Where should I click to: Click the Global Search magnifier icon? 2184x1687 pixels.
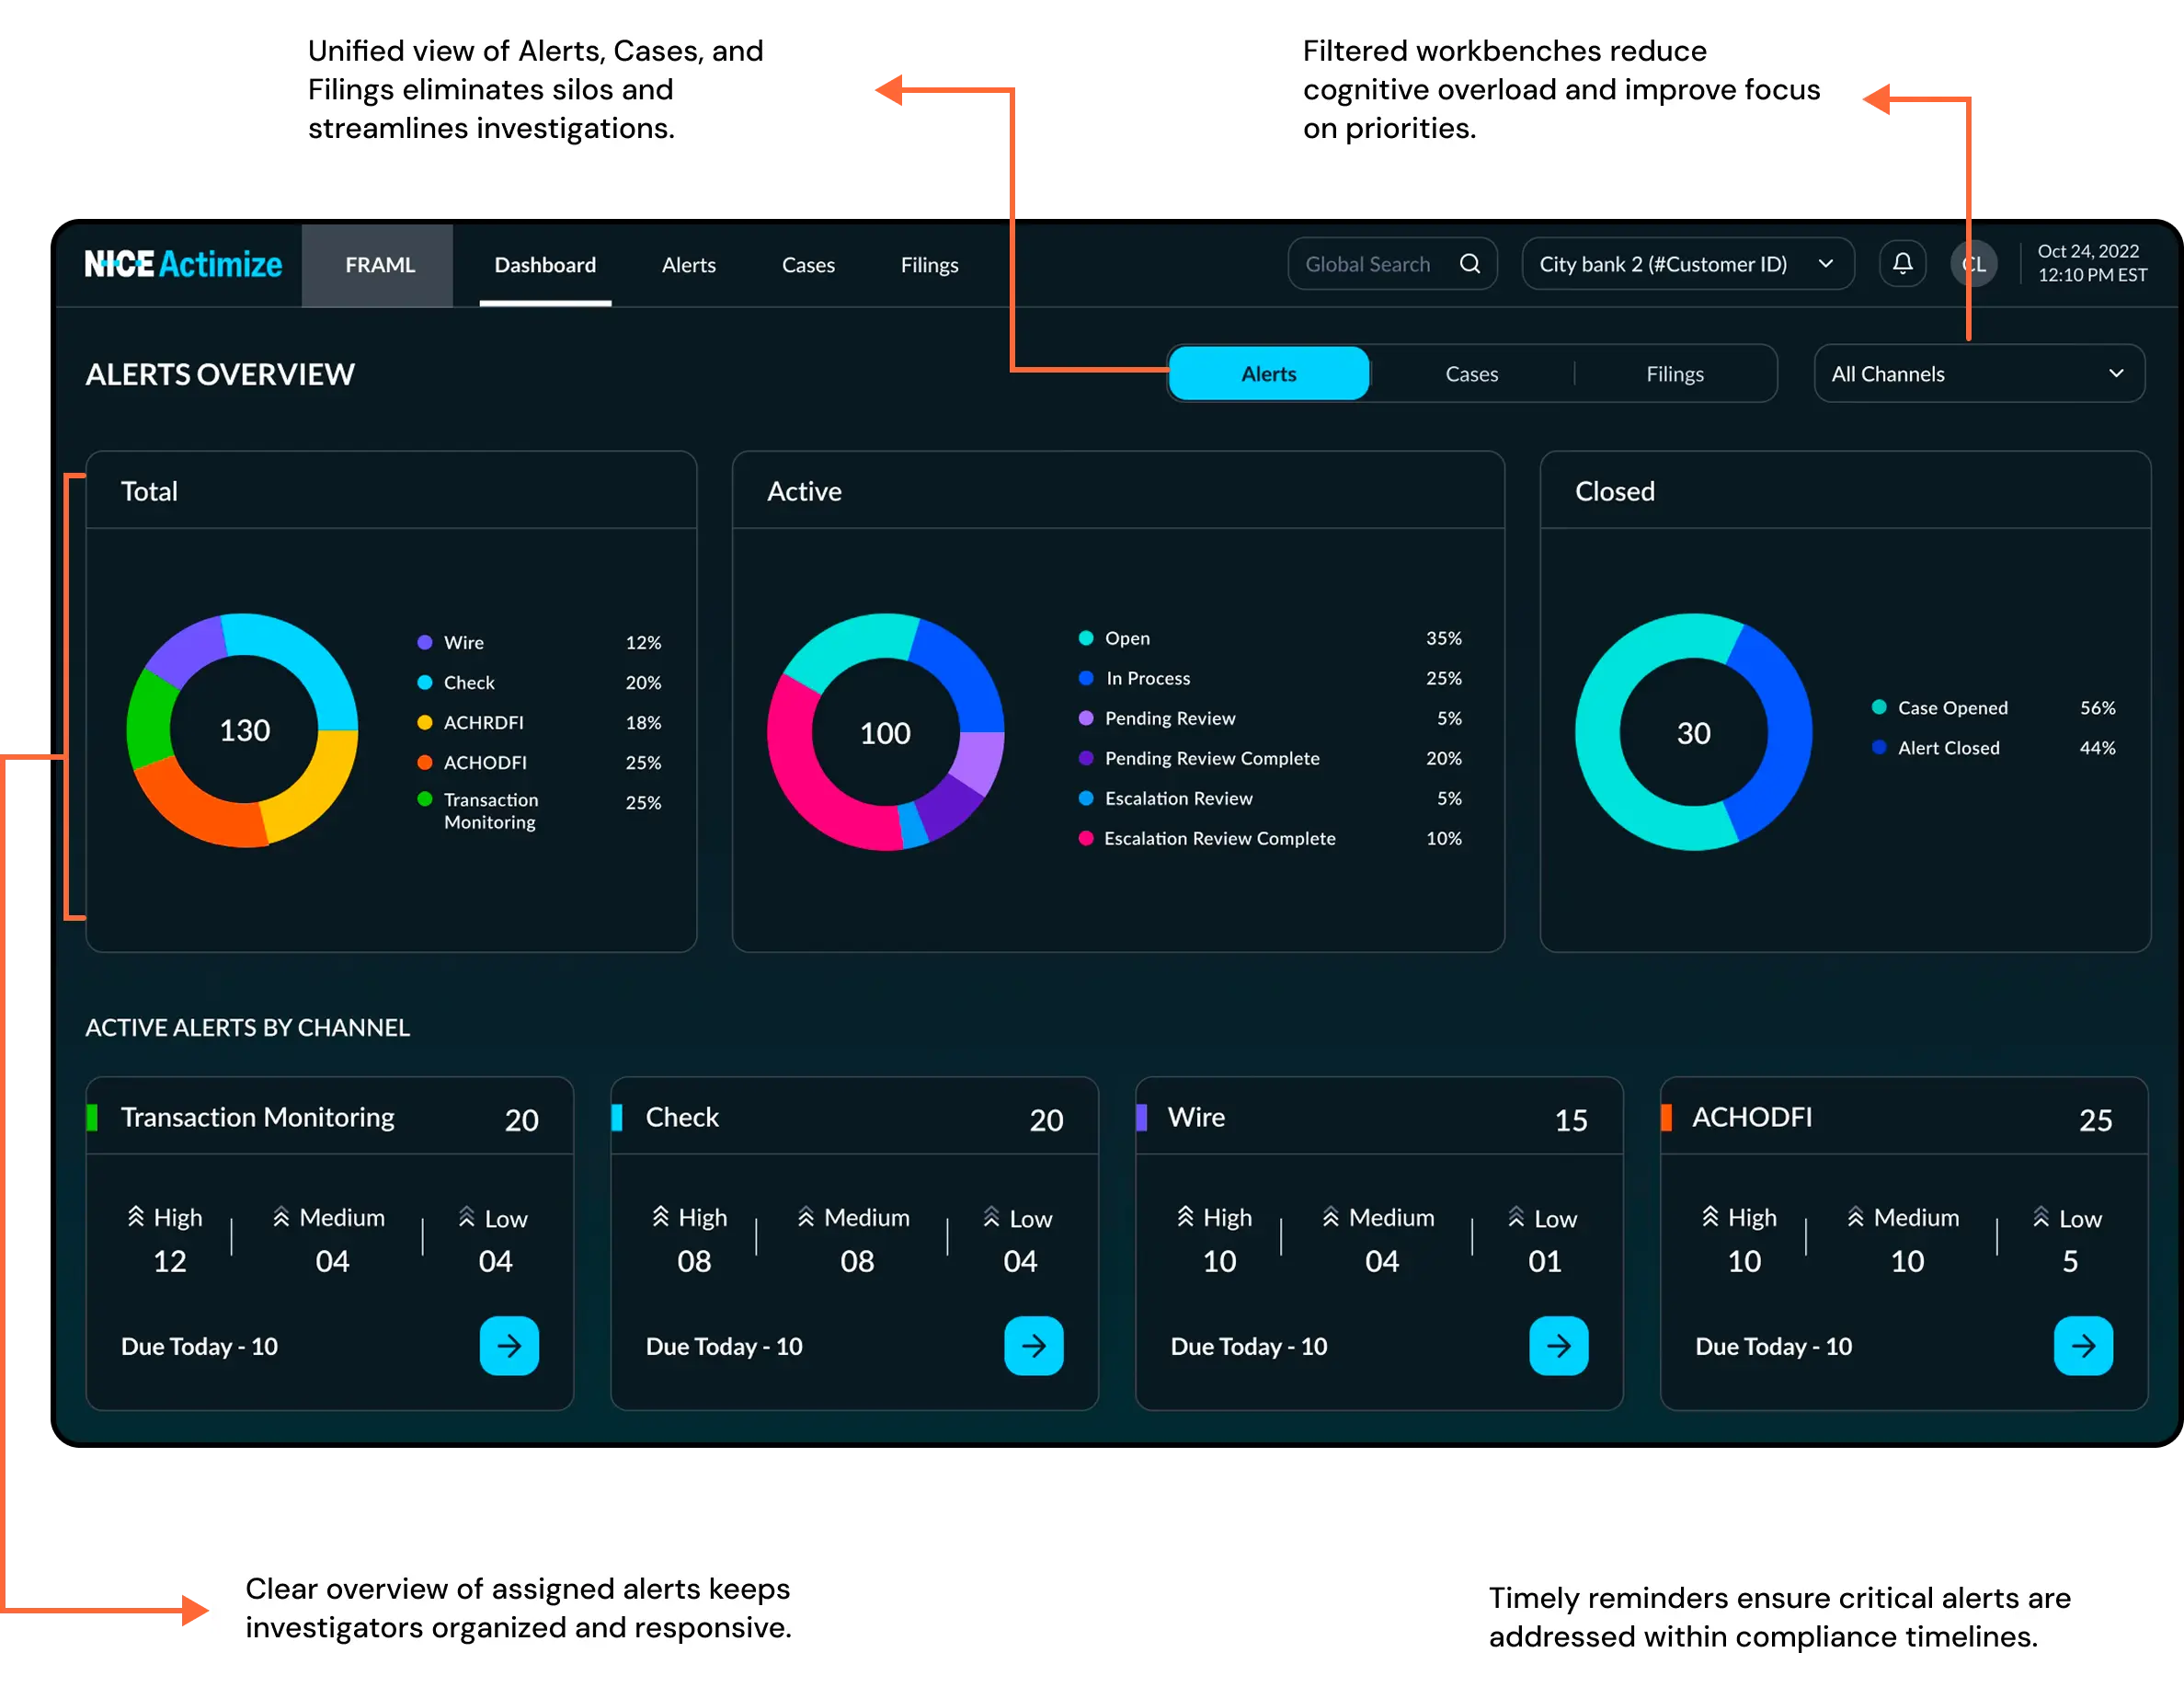click(1469, 264)
